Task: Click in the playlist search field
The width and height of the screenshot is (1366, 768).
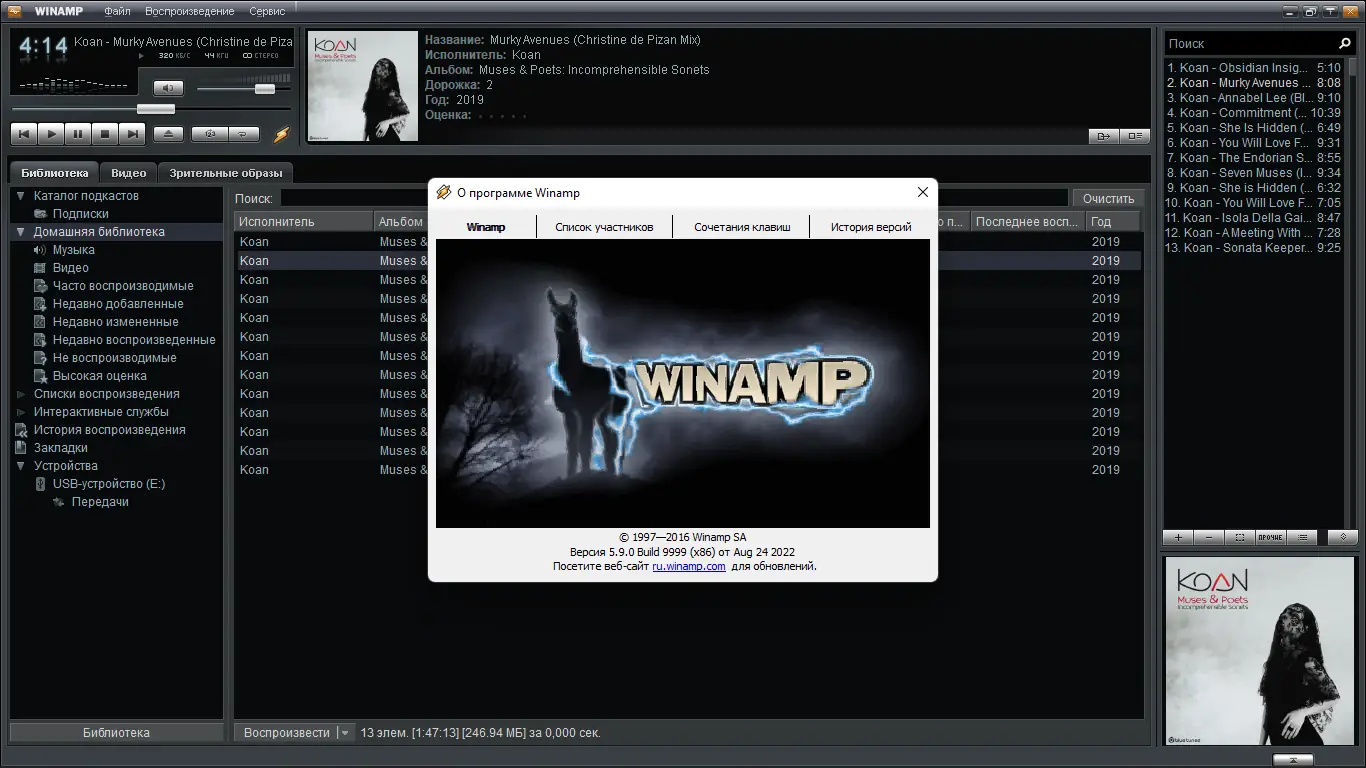Action: pyautogui.click(x=1250, y=44)
